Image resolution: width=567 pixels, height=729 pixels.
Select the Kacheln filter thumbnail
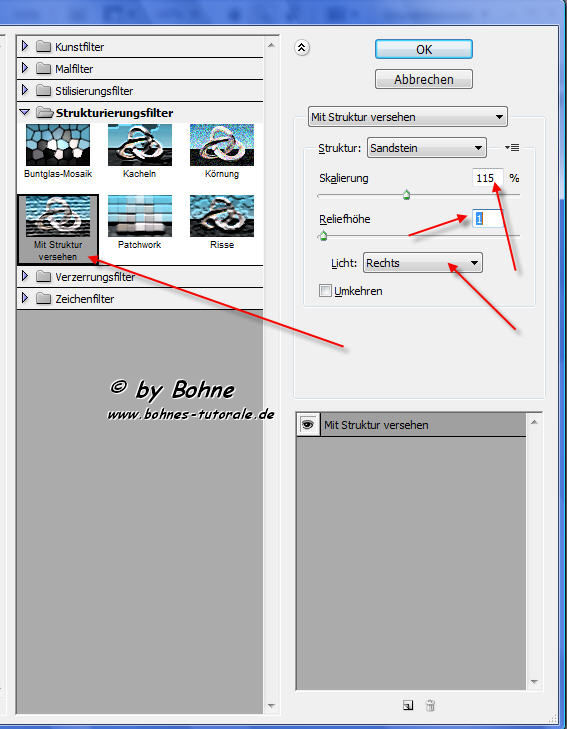click(140, 145)
